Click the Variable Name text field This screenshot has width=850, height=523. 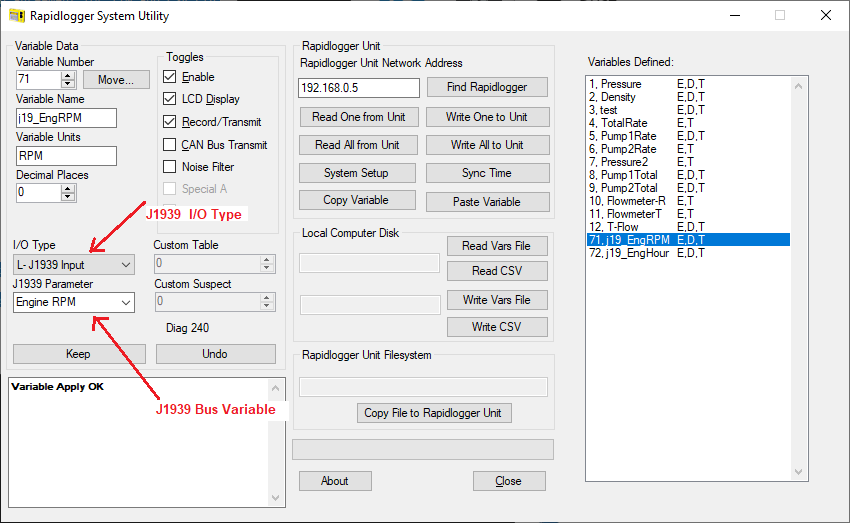(66, 118)
